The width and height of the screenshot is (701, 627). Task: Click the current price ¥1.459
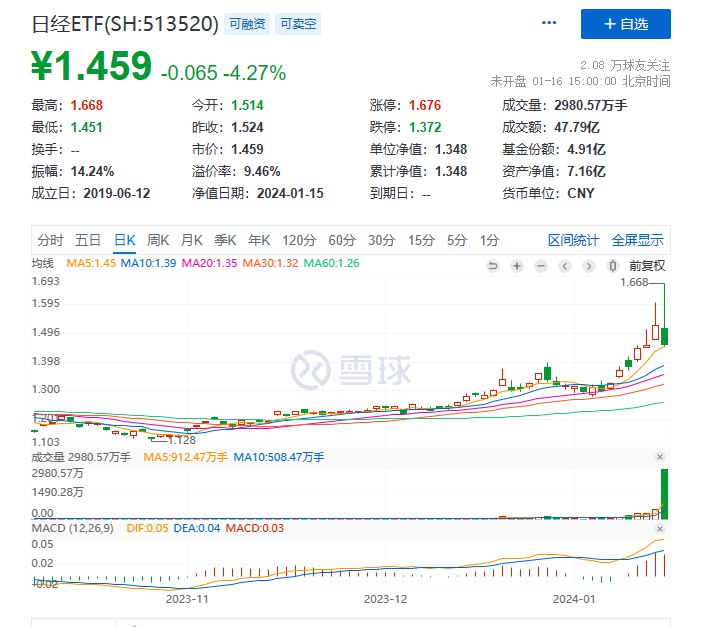[92, 66]
